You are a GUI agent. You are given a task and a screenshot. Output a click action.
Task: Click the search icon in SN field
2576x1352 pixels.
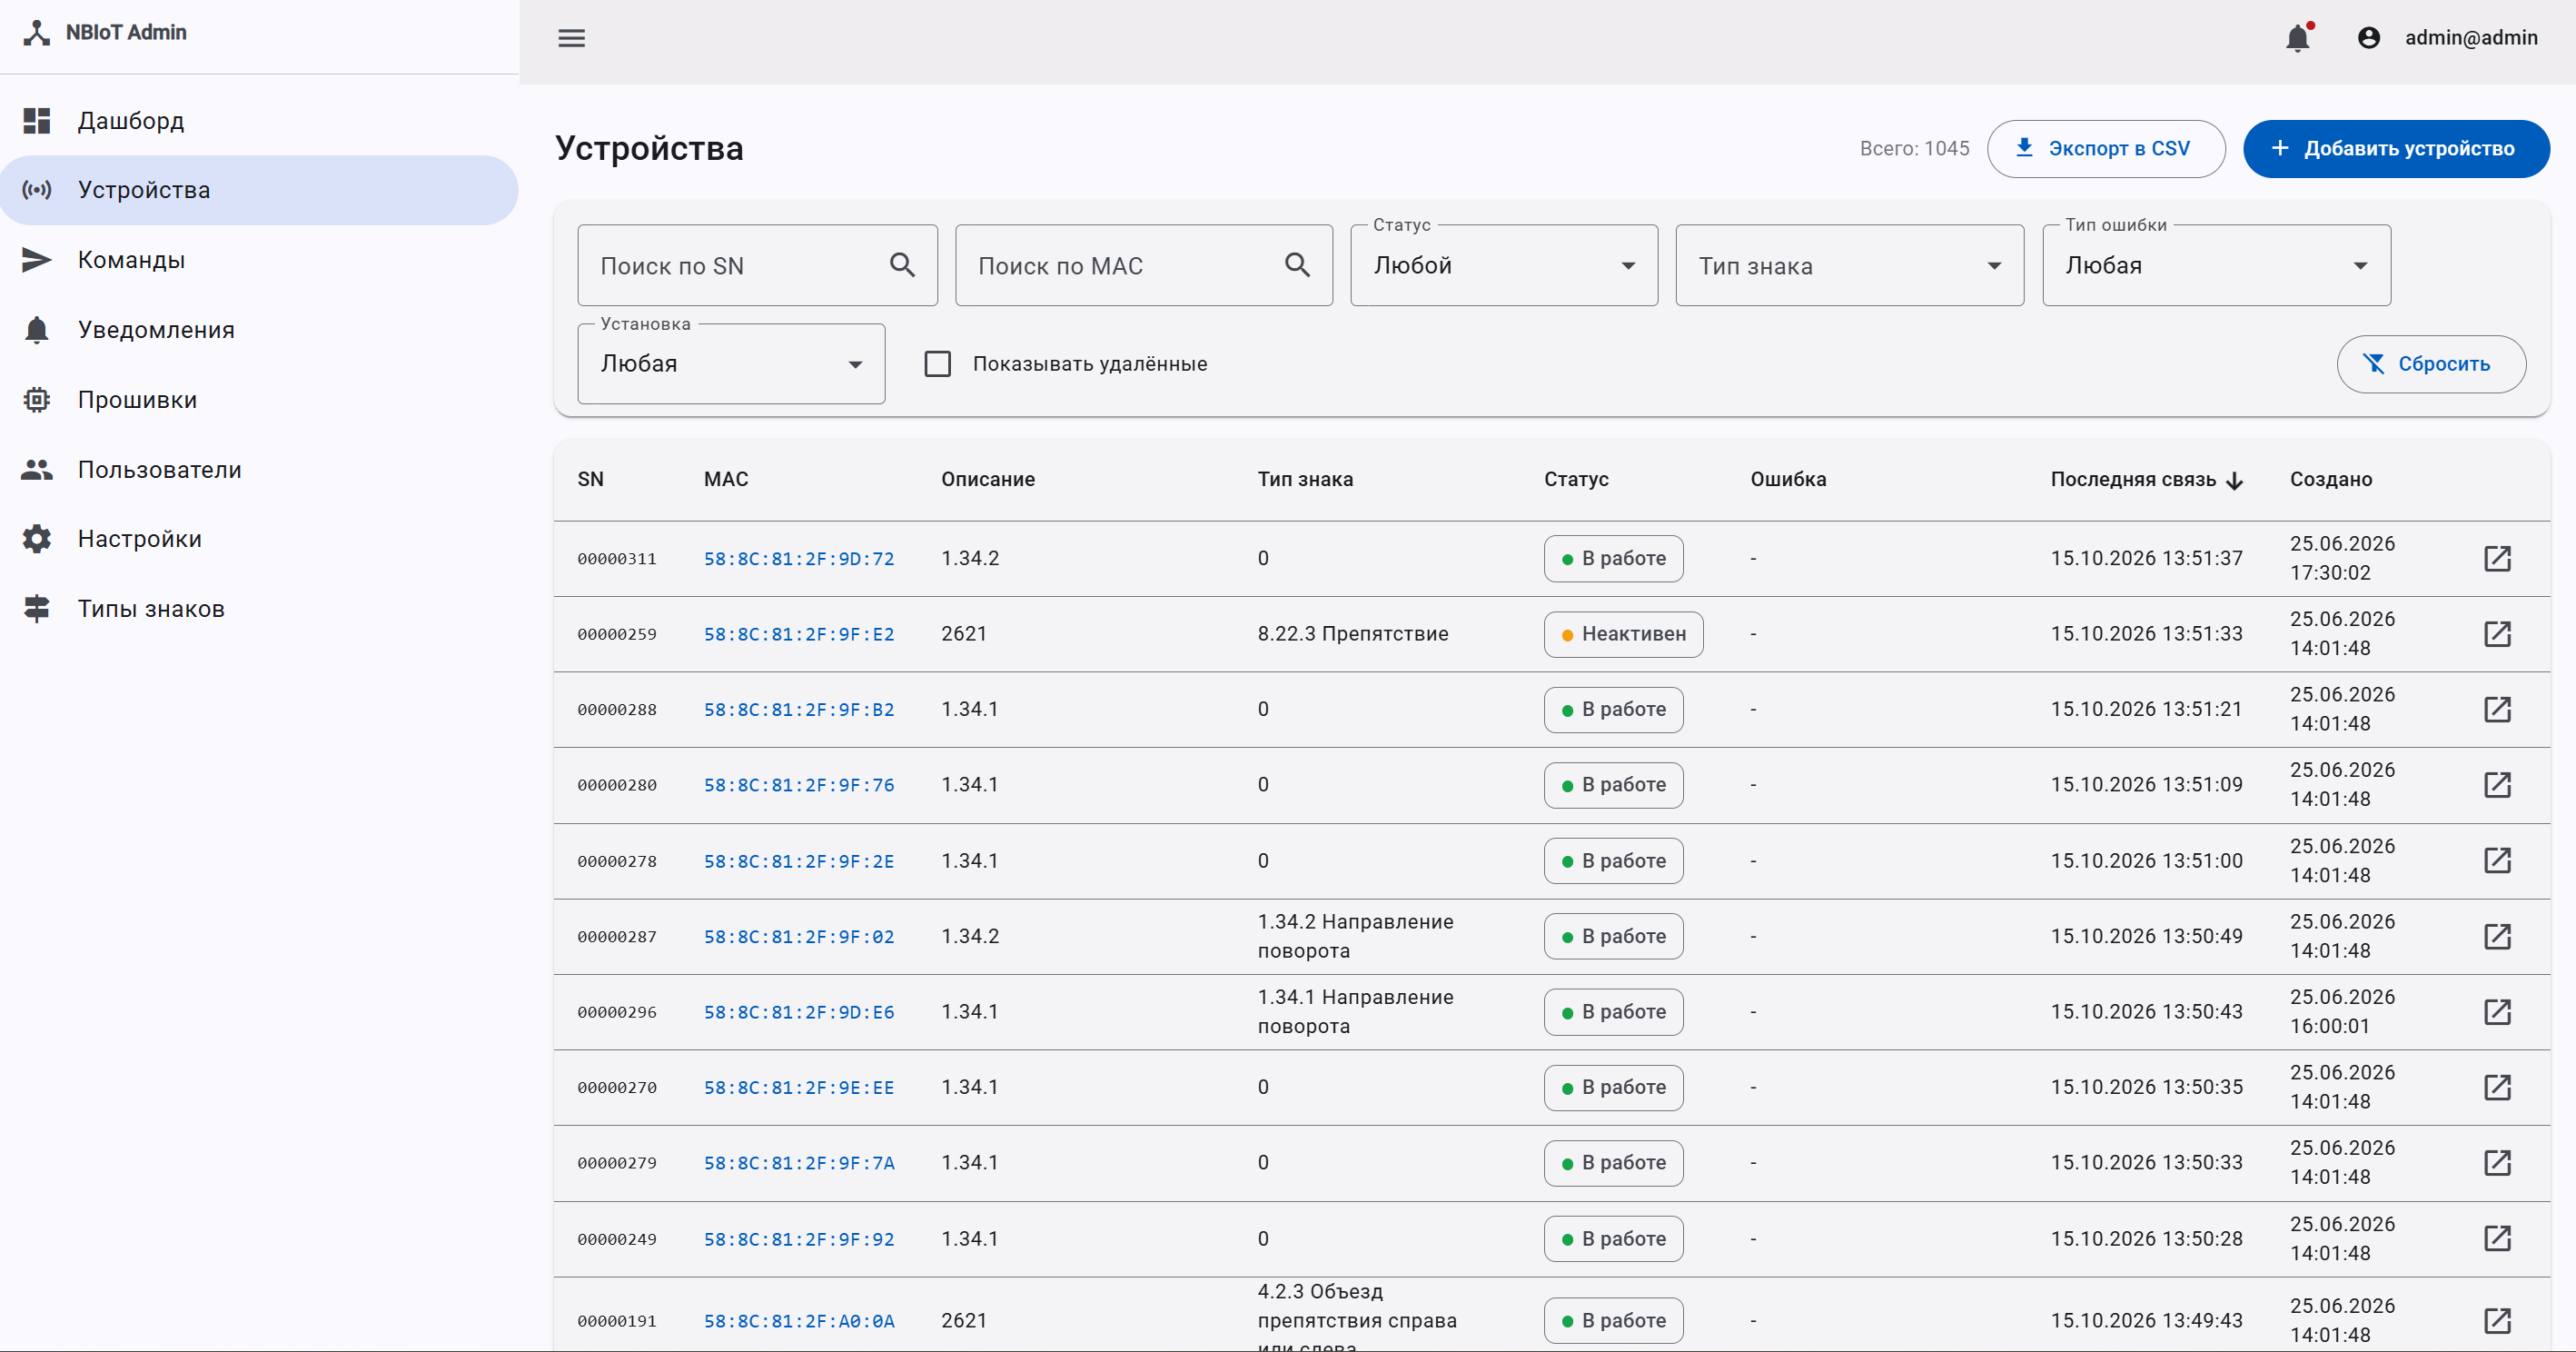pyautogui.click(x=902, y=265)
